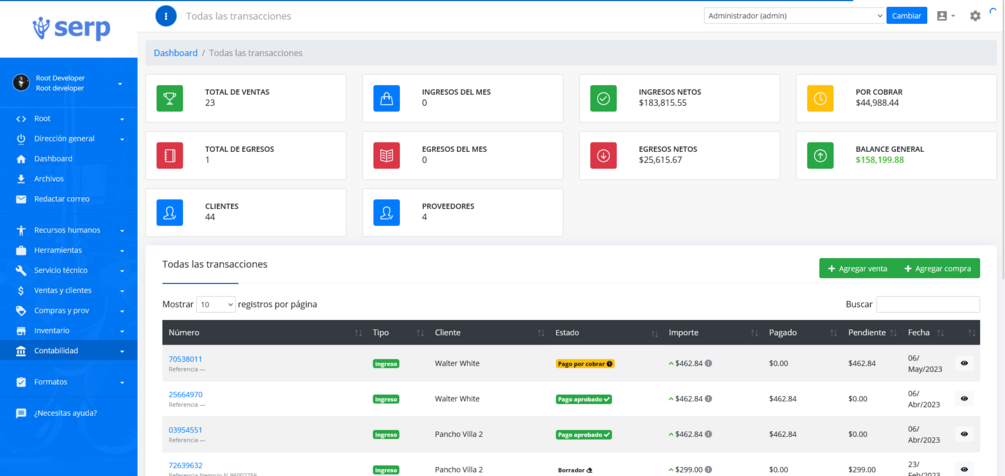Expand the Herramientas menu
This screenshot has width=1005, height=476.
[122, 250]
